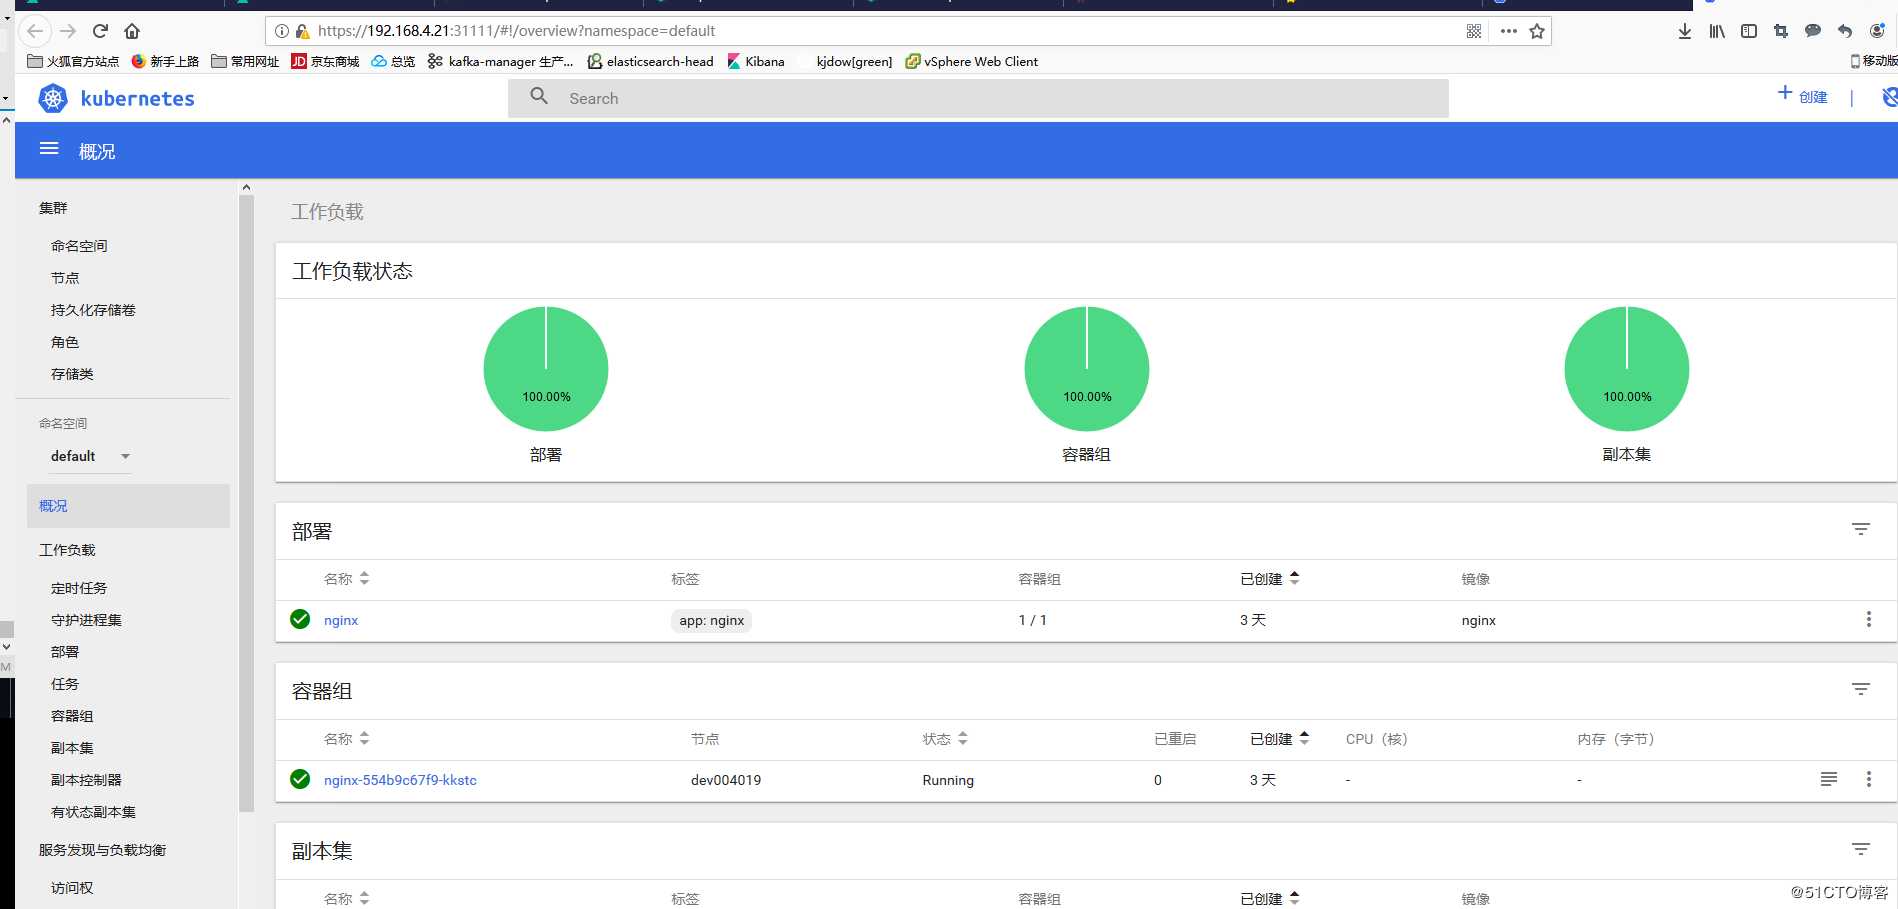
Task: Open 持久化存储卷 in sidebar
Action: [x=93, y=310]
